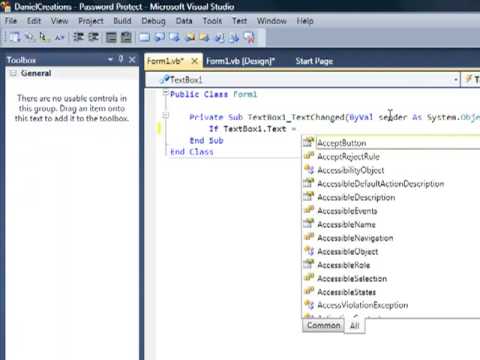This screenshot has height=360, width=480.
Task: Open the Toolbox window position dropdown
Action: pyautogui.click(x=110, y=60)
